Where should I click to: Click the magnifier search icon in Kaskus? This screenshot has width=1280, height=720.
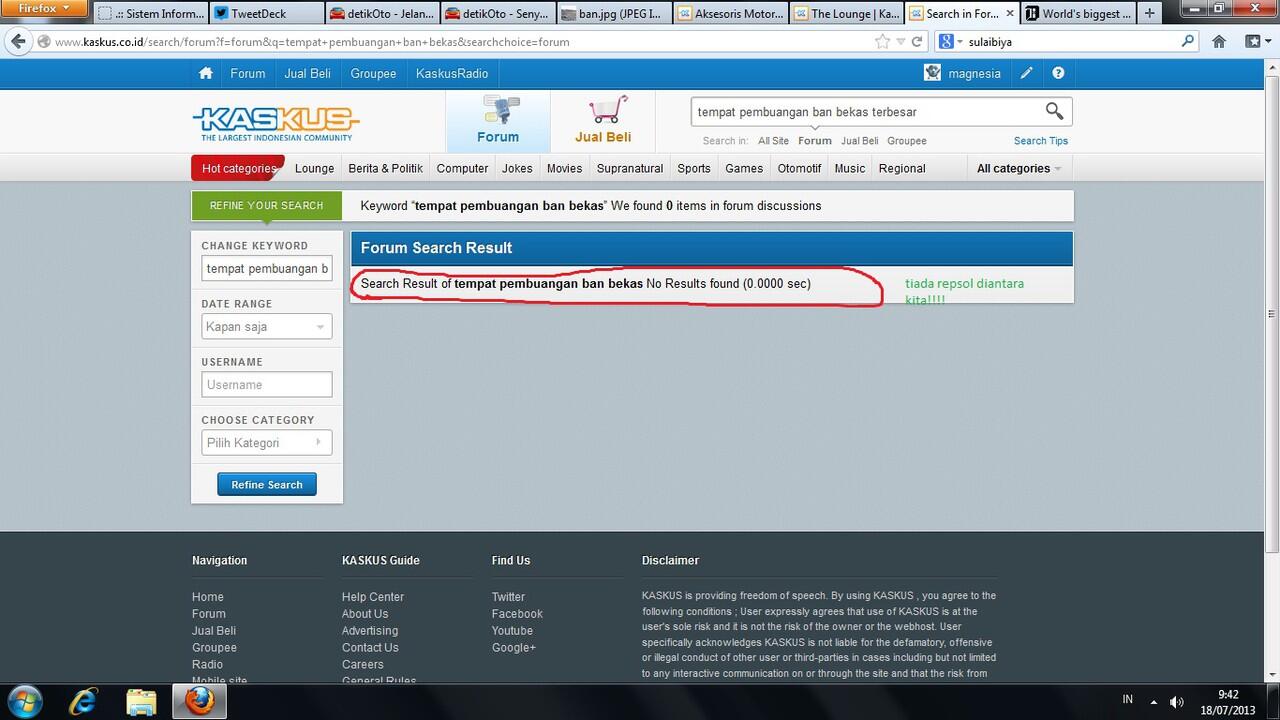[1055, 111]
